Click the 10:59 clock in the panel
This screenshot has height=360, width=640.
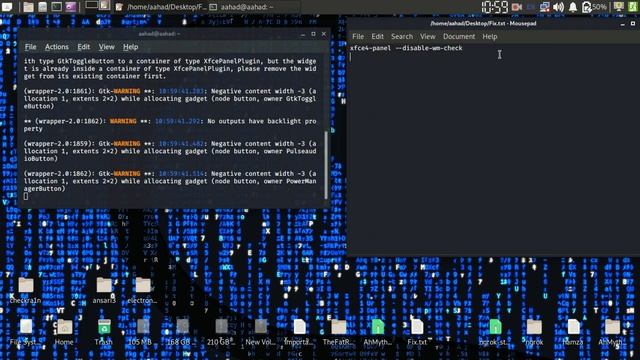pos(495,7)
